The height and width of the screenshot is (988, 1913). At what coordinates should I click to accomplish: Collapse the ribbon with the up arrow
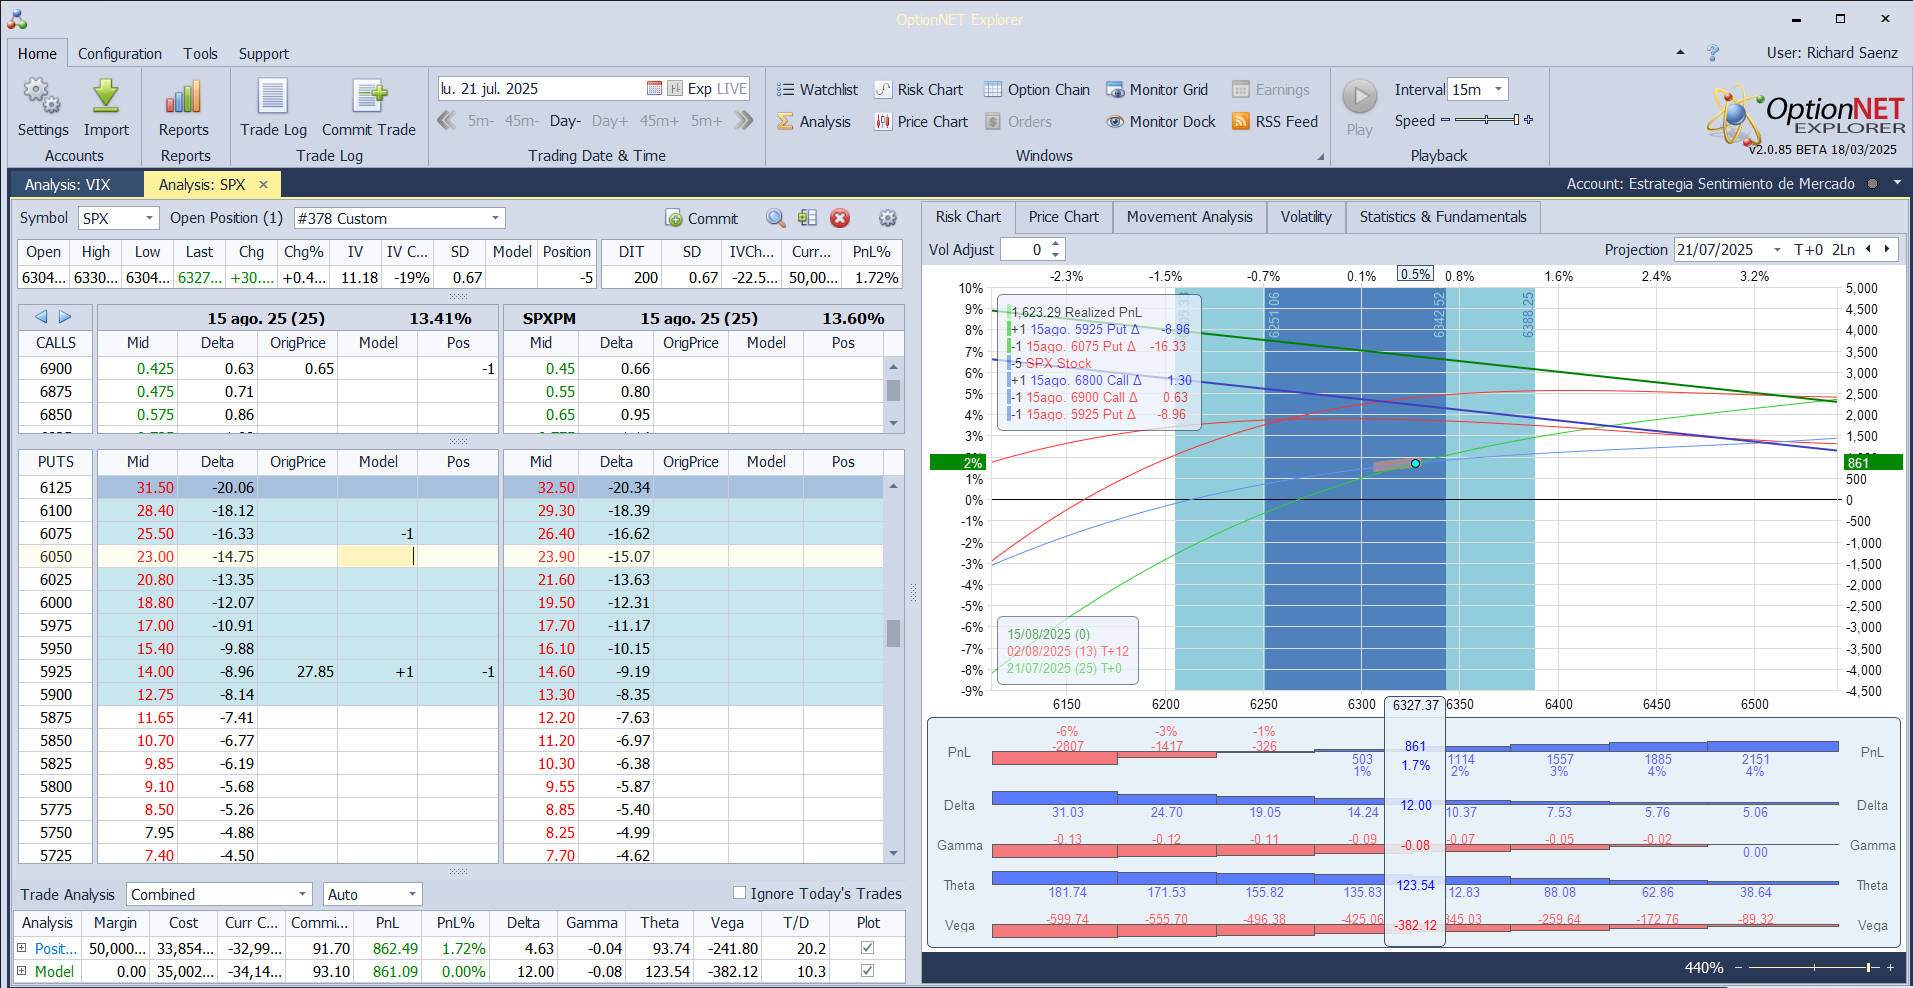click(x=1680, y=52)
